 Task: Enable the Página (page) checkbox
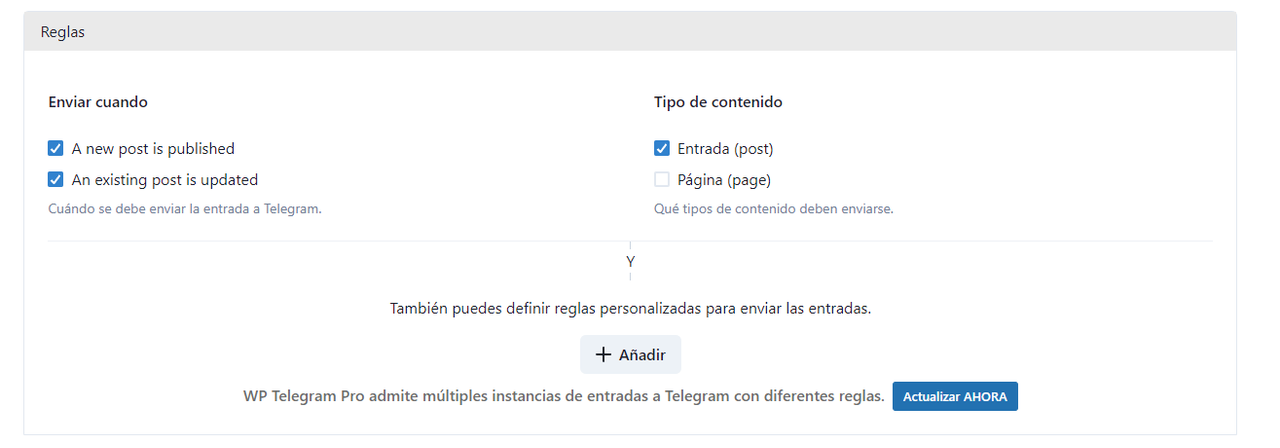click(x=662, y=180)
